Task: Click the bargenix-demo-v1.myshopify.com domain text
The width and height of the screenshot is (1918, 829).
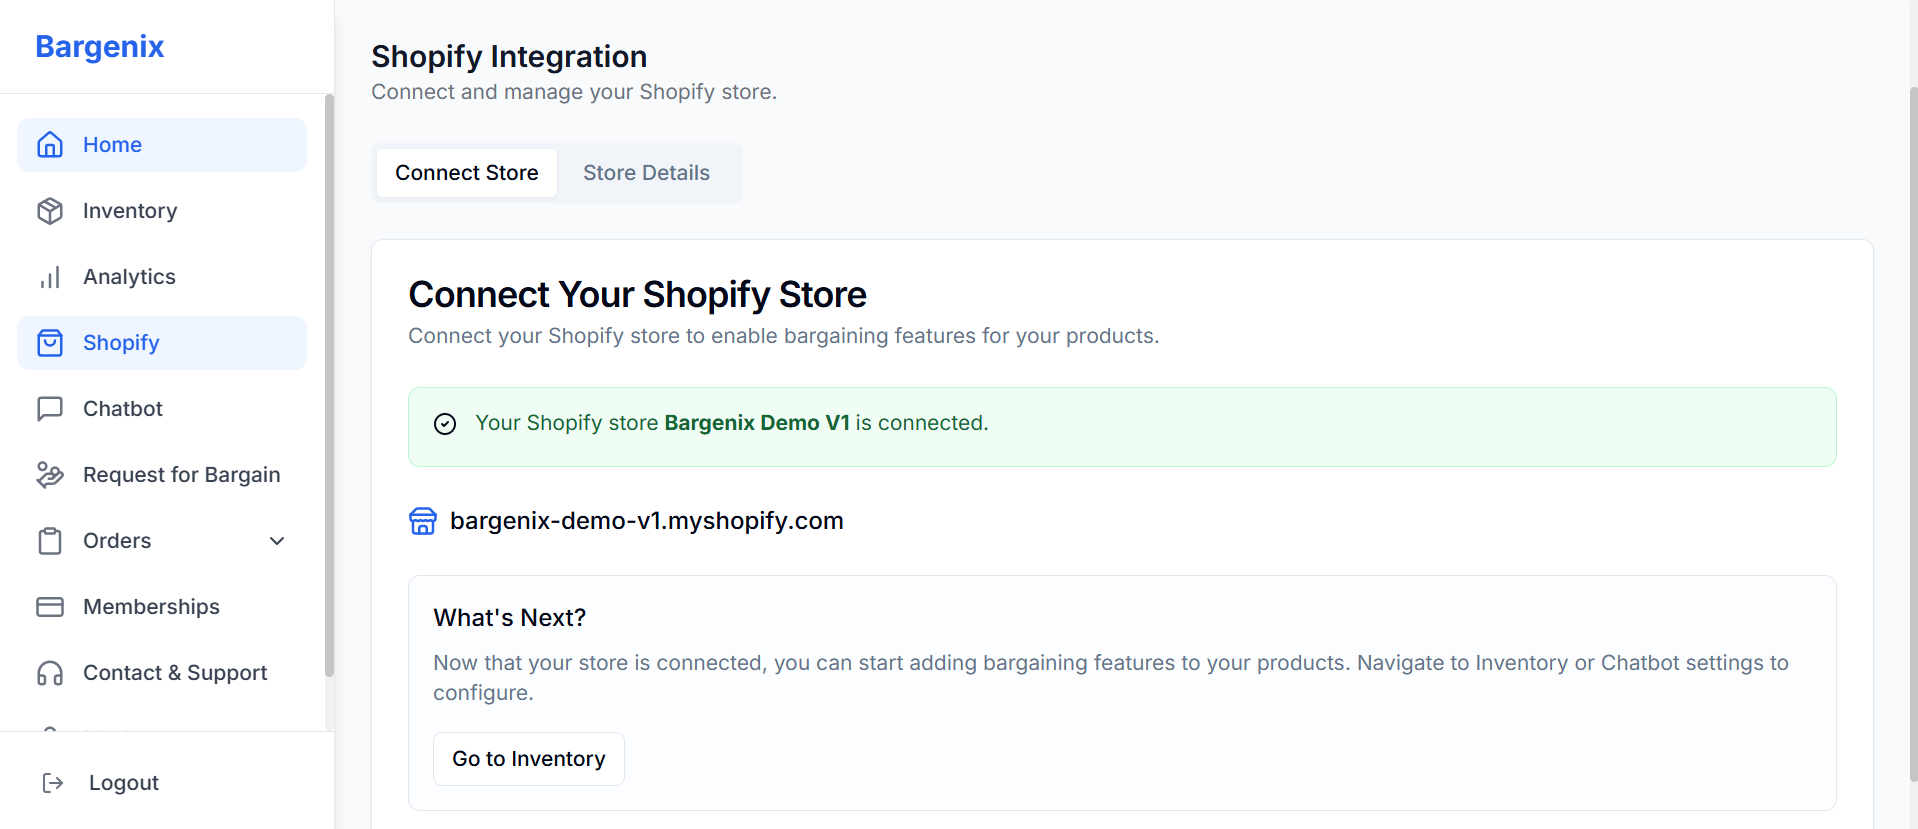Action: coord(647,521)
